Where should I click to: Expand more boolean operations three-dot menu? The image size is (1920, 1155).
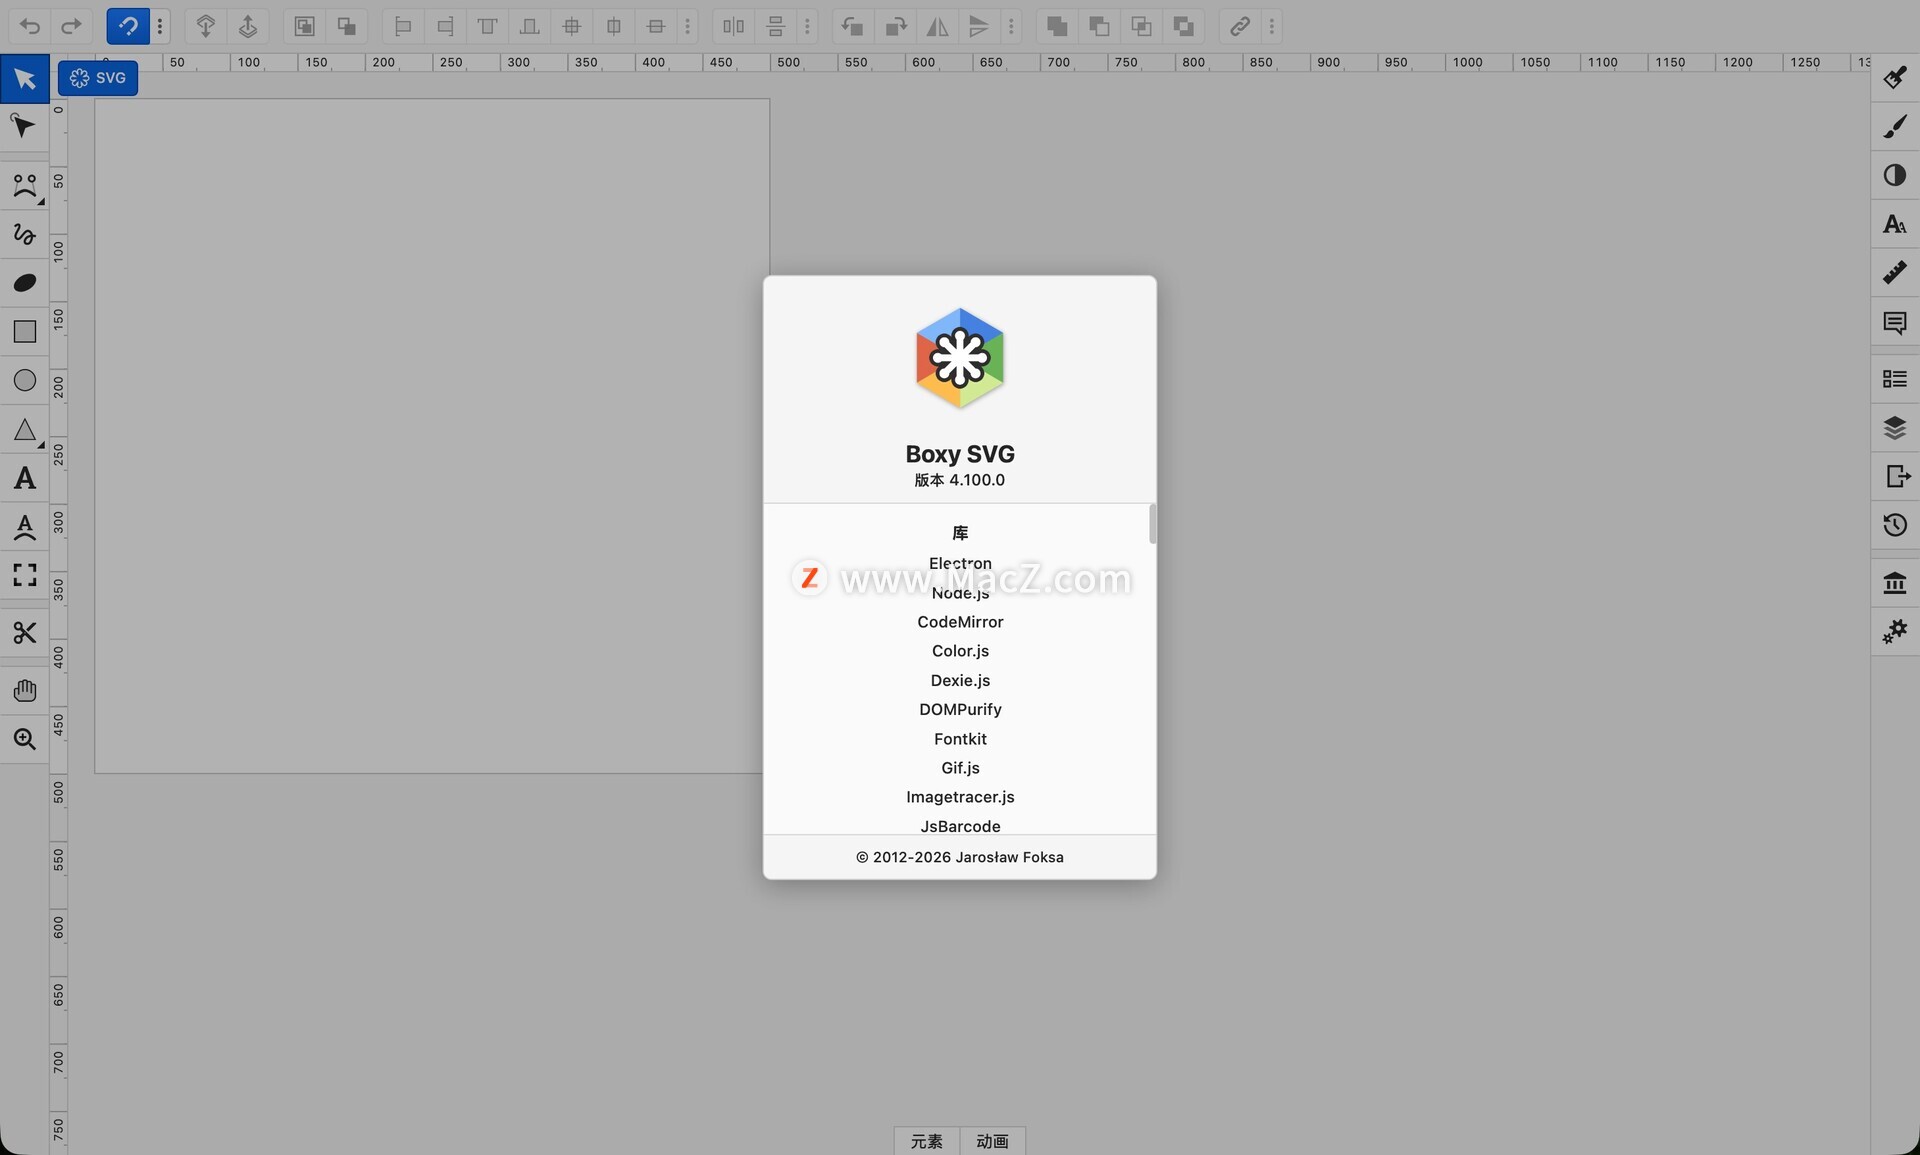[1272, 26]
